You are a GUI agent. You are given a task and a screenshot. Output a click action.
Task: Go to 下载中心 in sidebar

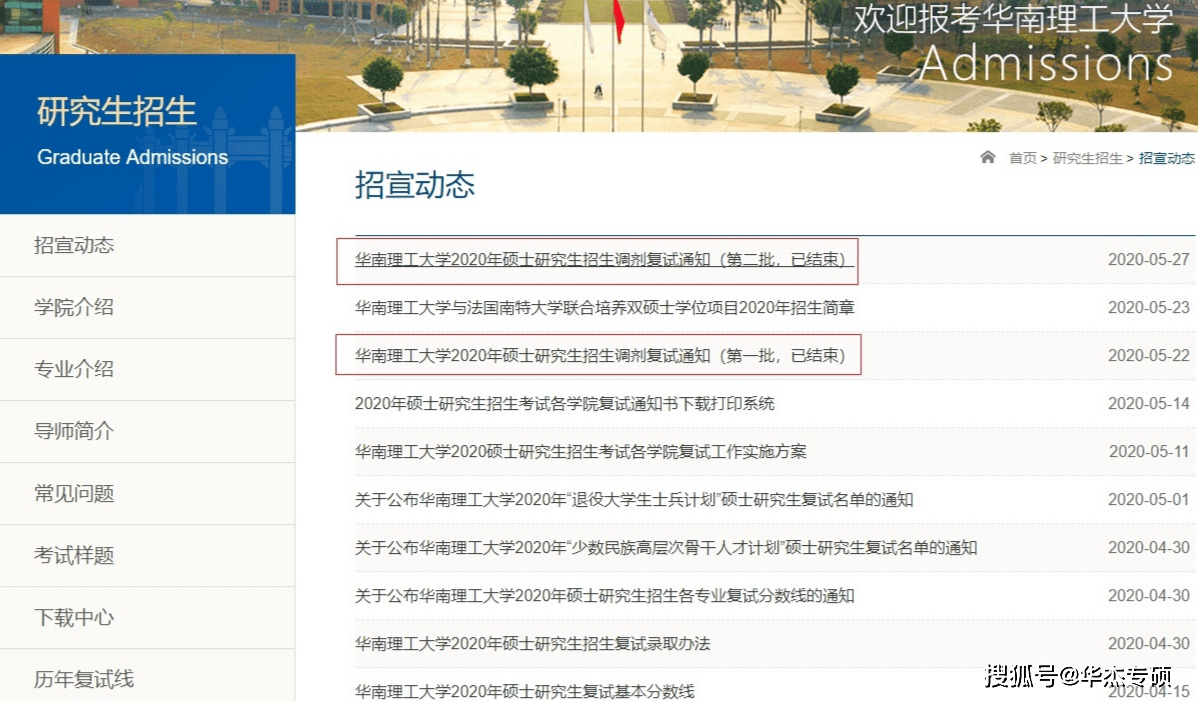pyautogui.click(x=74, y=617)
